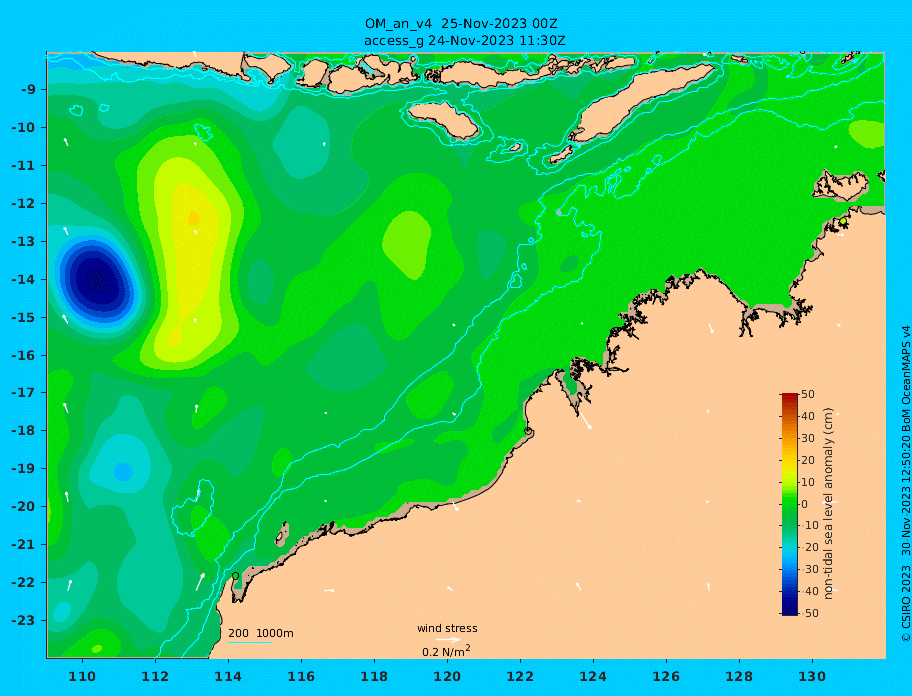This screenshot has width=912, height=696.
Task: Click the small blue anomaly spot near latitude -19
Action: point(123,471)
